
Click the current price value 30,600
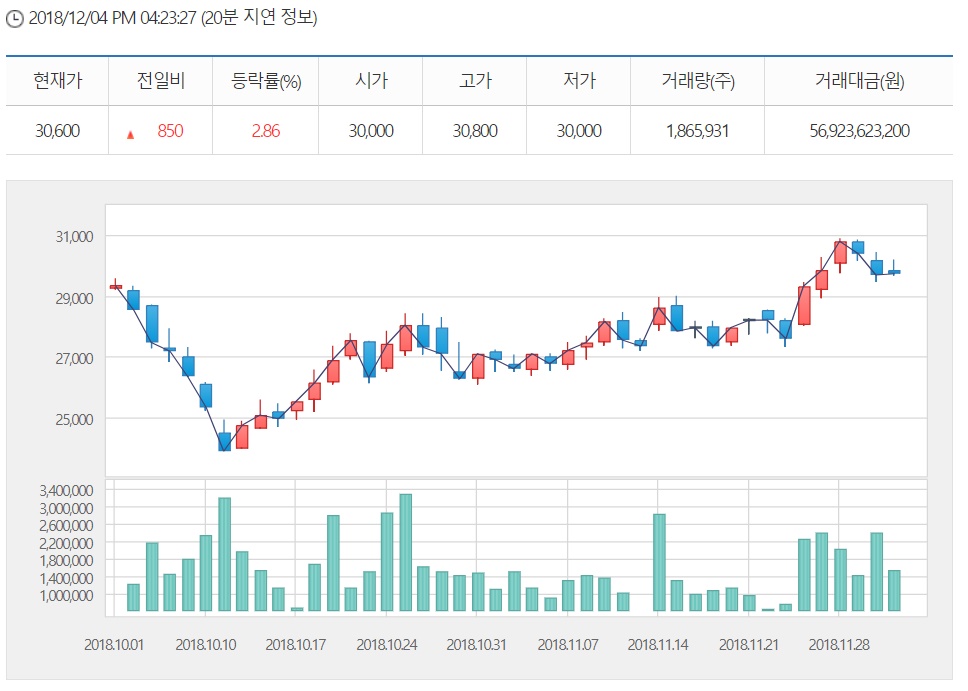(57, 131)
